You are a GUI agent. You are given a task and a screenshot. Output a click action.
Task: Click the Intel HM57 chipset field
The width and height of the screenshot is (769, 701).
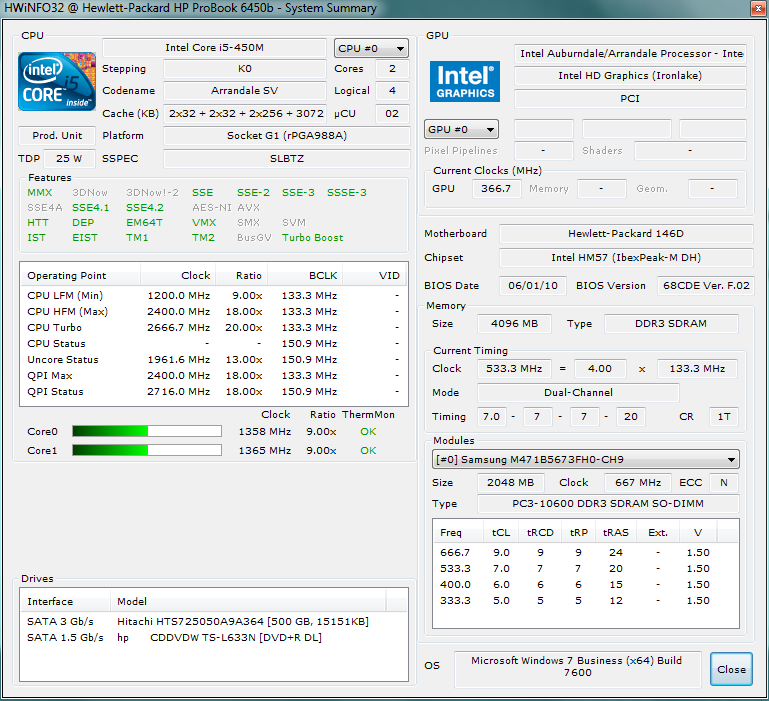coord(626,258)
